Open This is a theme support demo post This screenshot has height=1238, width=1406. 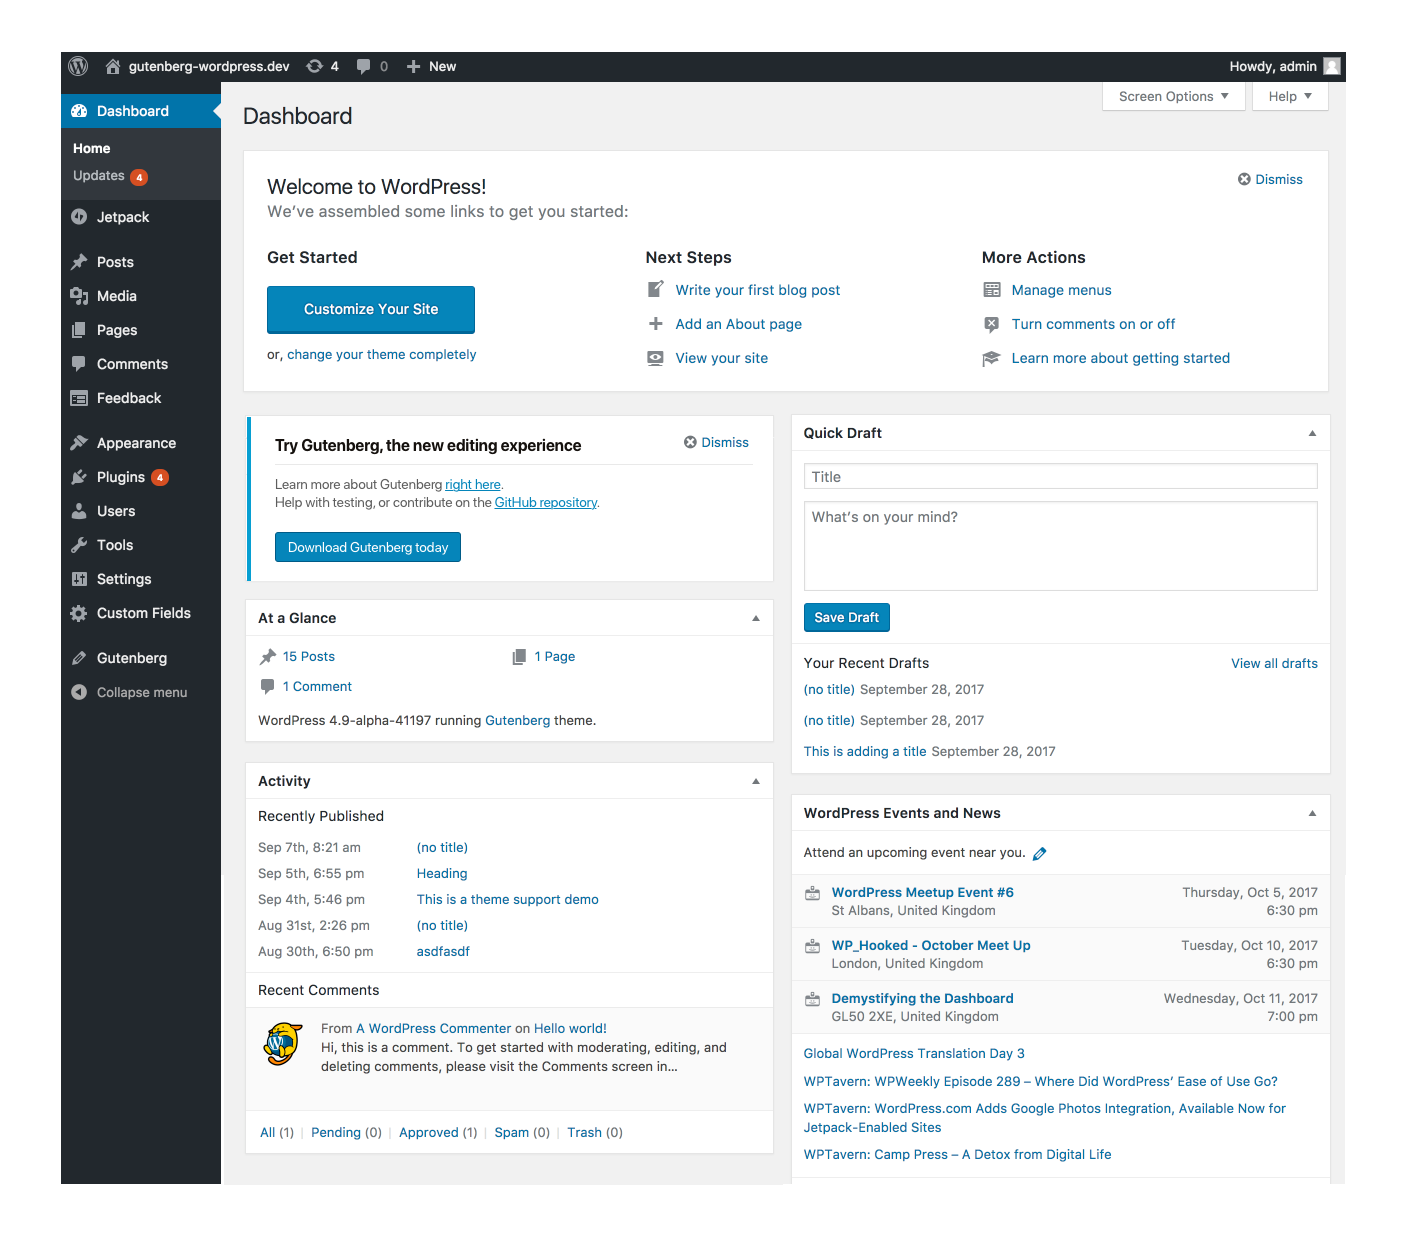pyautogui.click(x=507, y=900)
